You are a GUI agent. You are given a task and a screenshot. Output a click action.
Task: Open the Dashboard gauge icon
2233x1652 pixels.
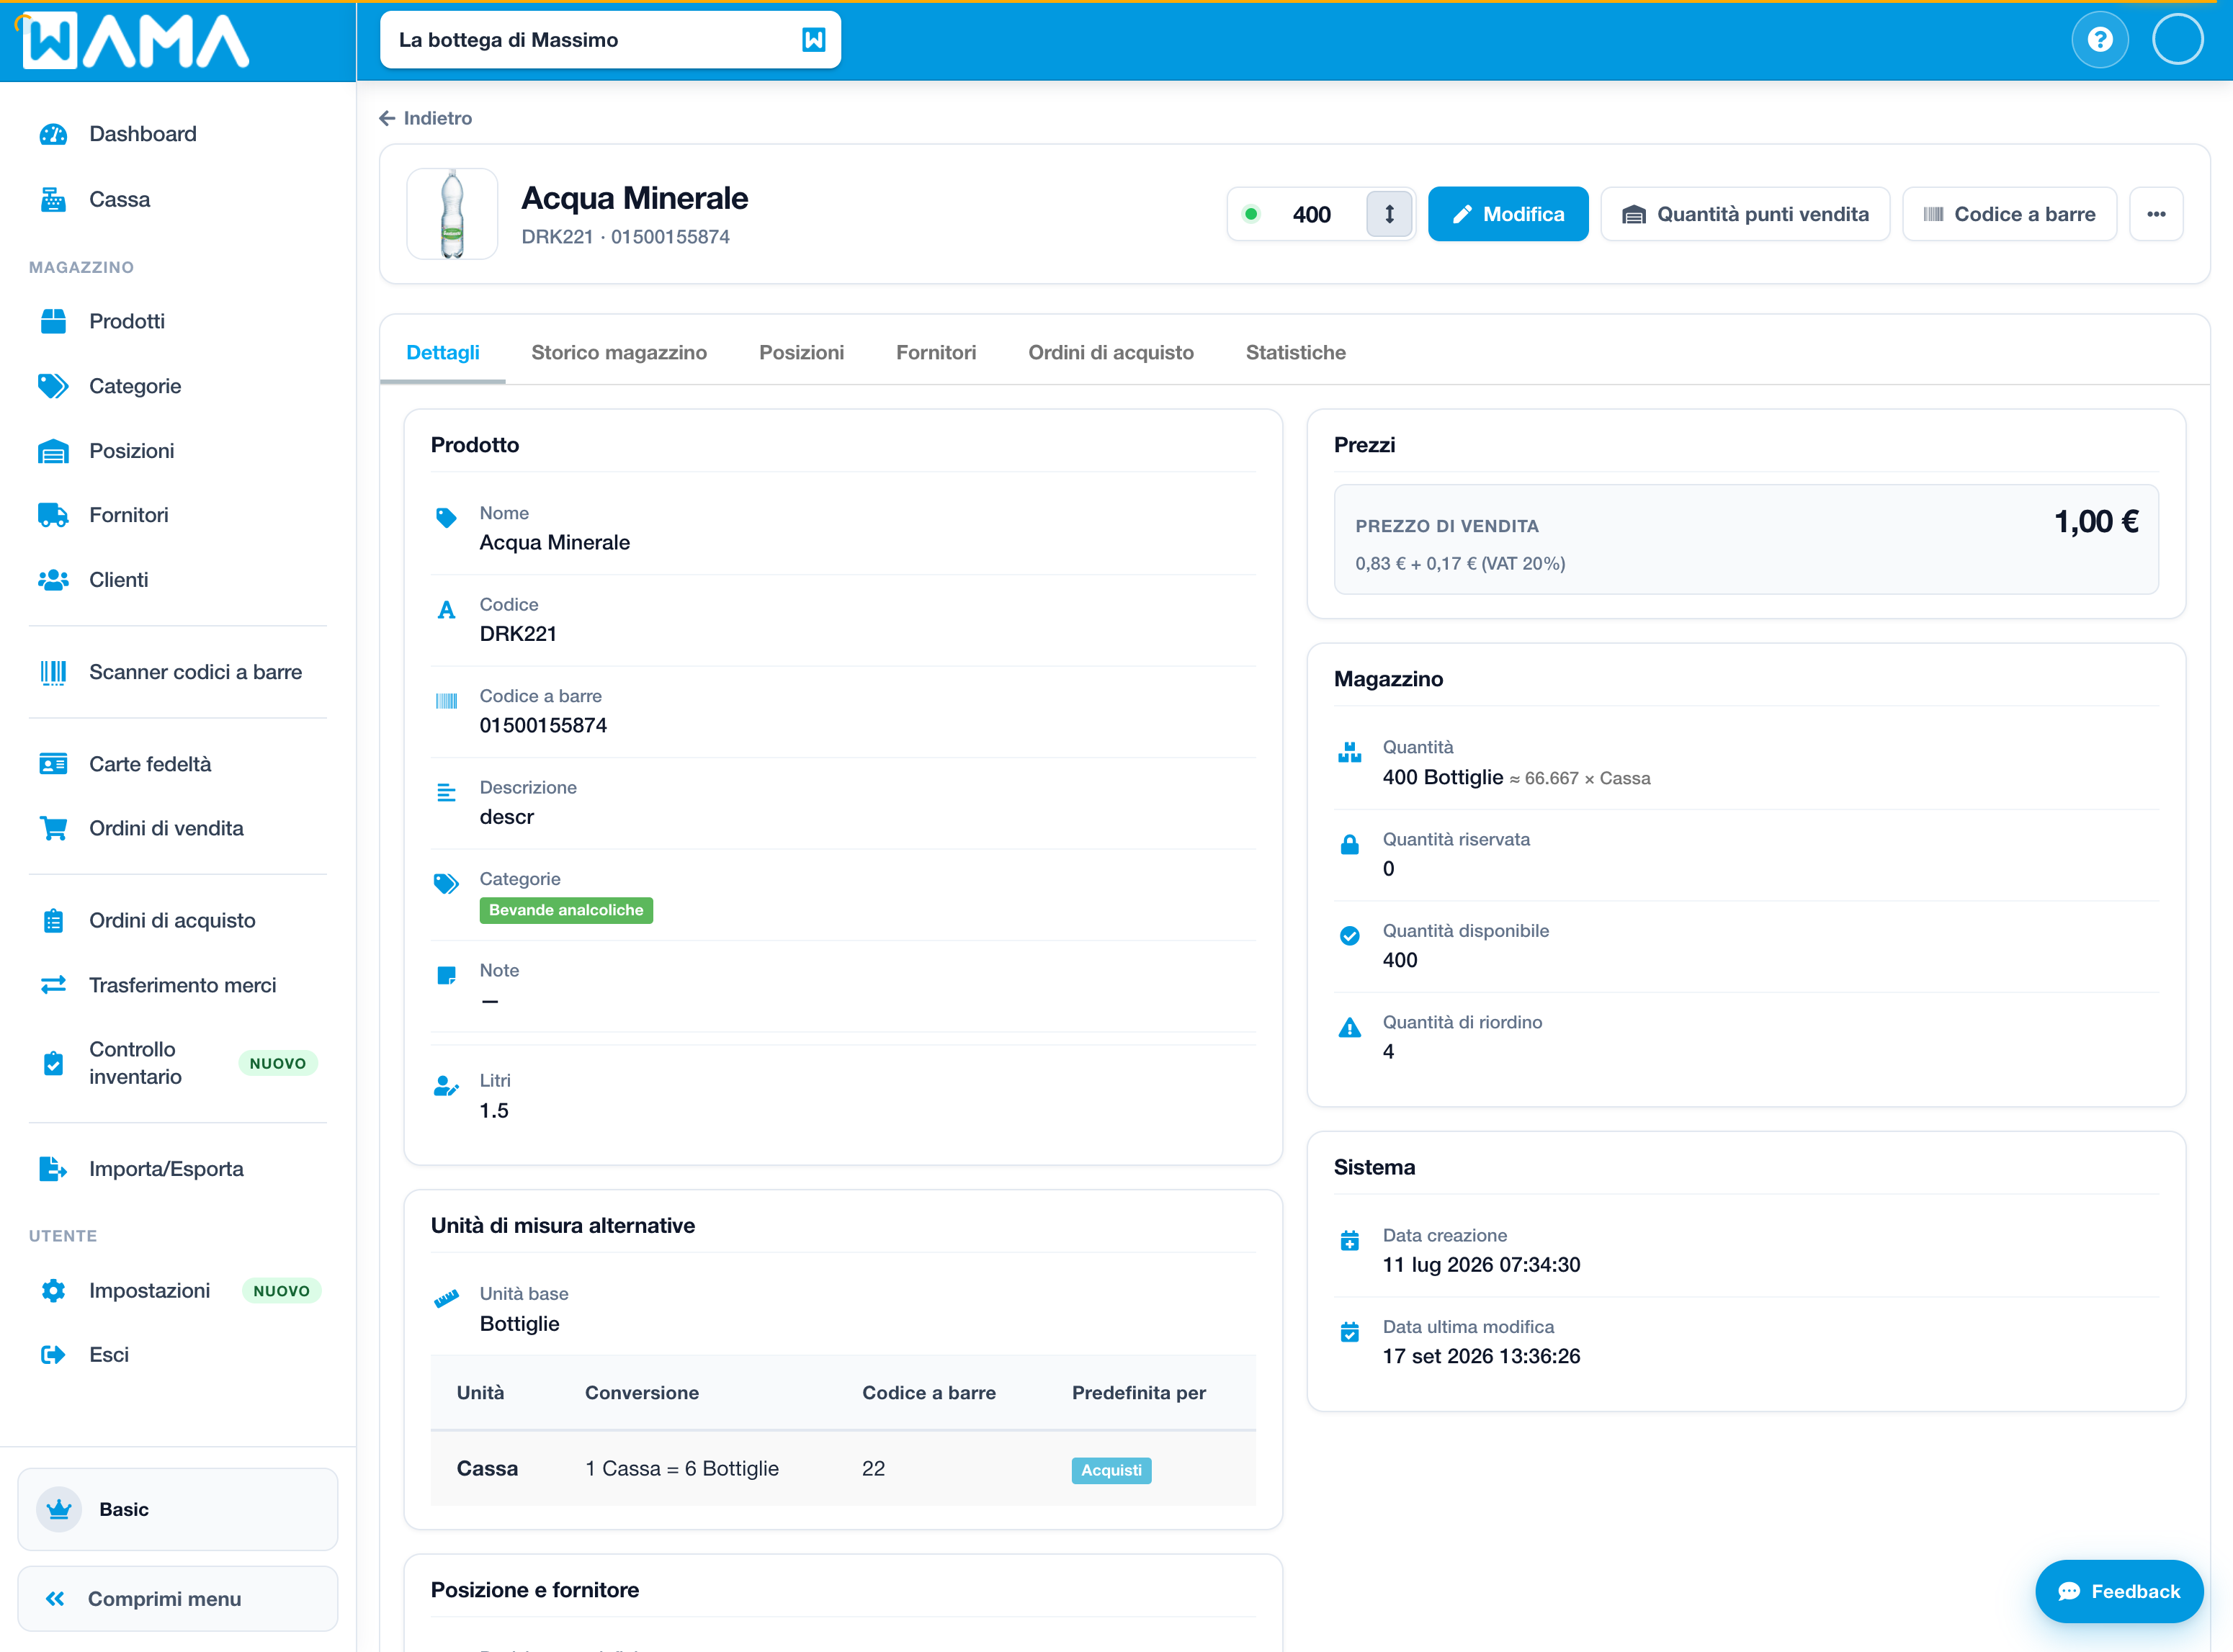point(53,134)
